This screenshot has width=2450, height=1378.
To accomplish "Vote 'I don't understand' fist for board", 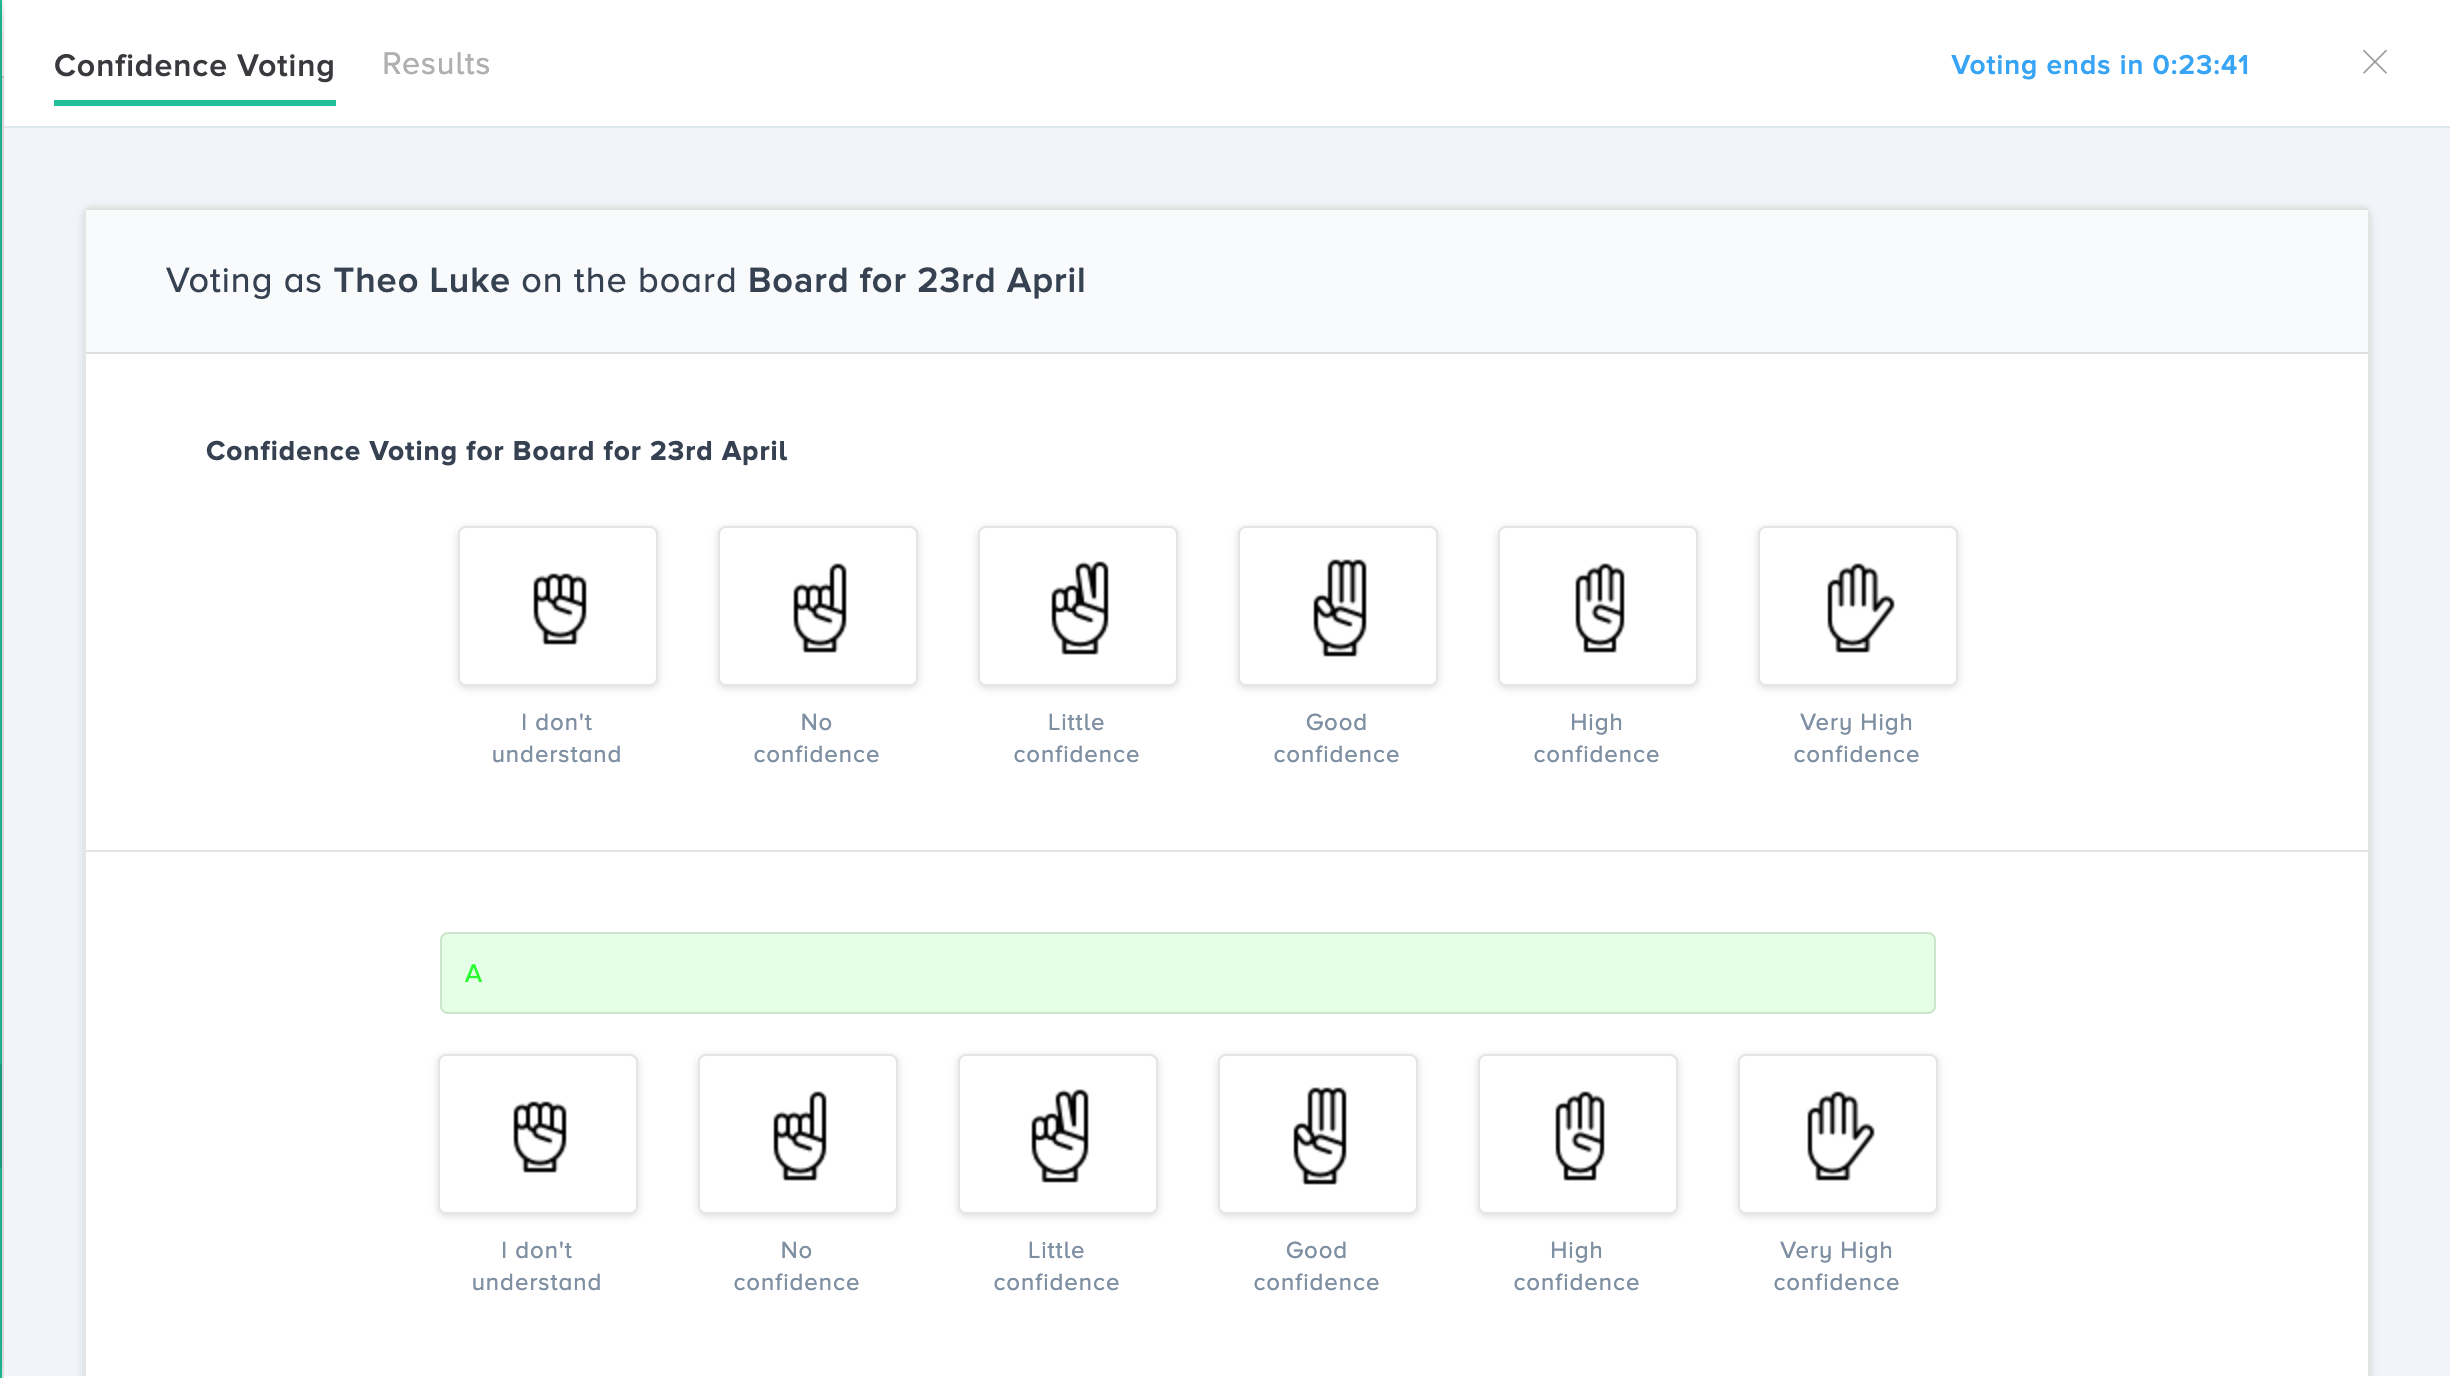I will (x=558, y=606).
